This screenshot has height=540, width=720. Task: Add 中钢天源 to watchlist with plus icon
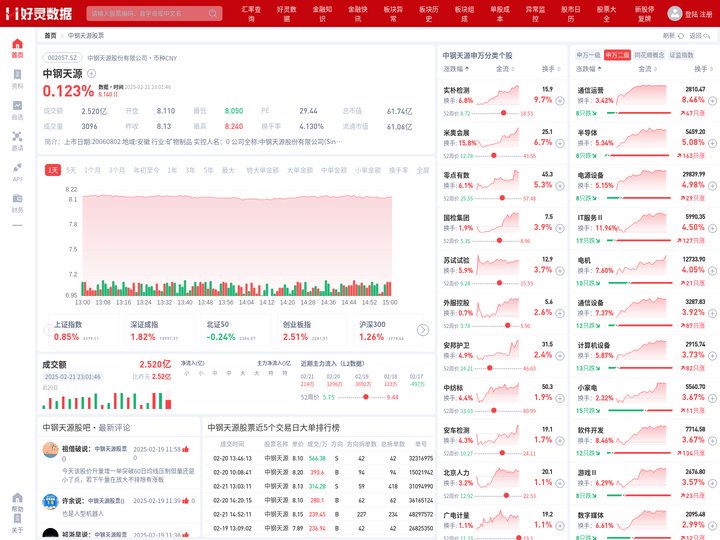click(x=91, y=73)
